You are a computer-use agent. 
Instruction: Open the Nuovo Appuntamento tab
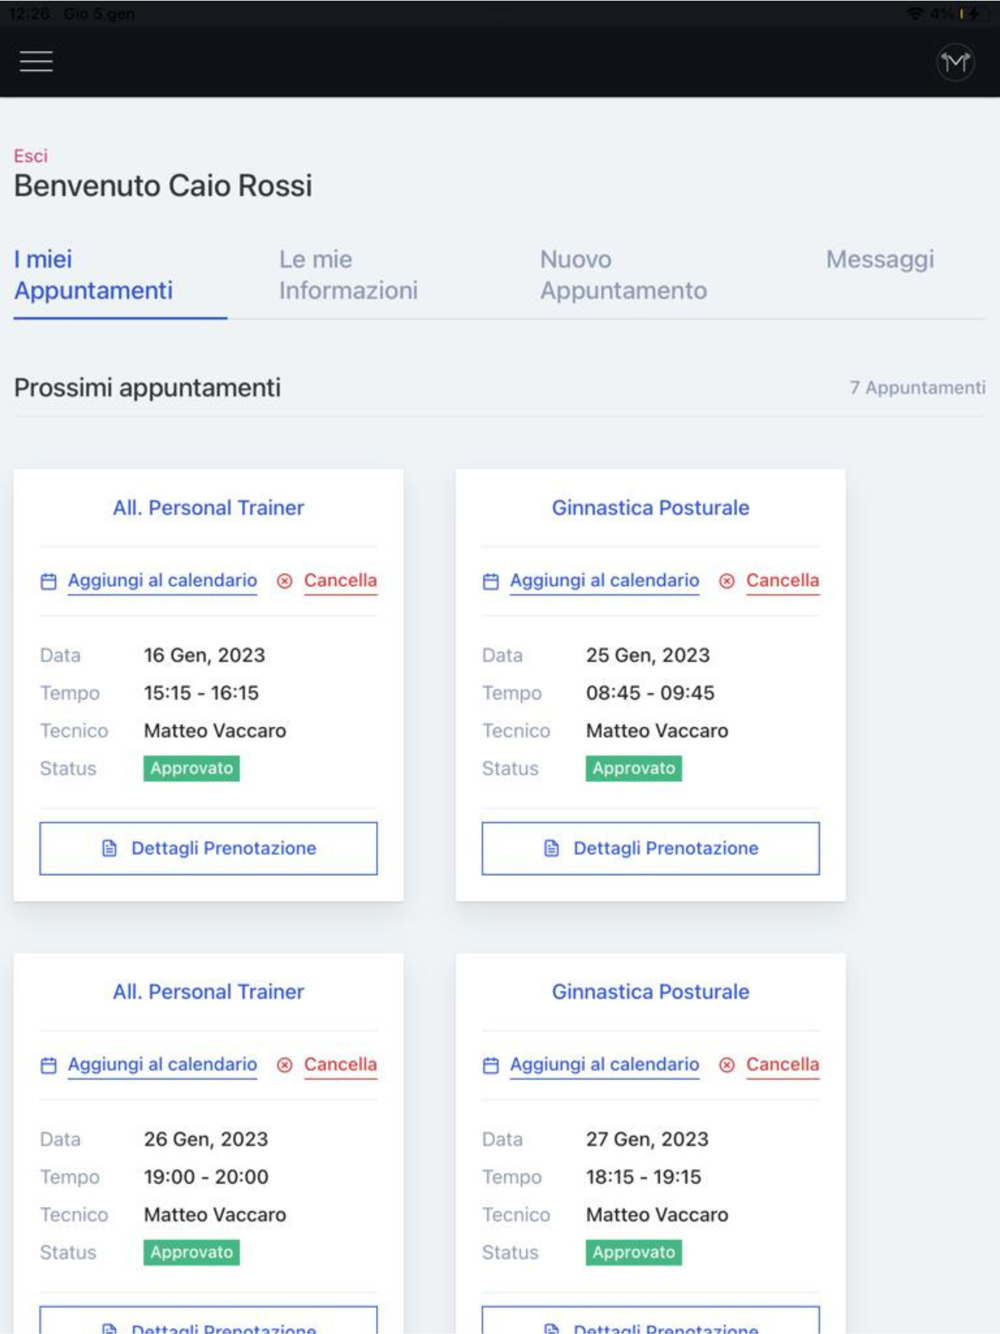click(623, 275)
